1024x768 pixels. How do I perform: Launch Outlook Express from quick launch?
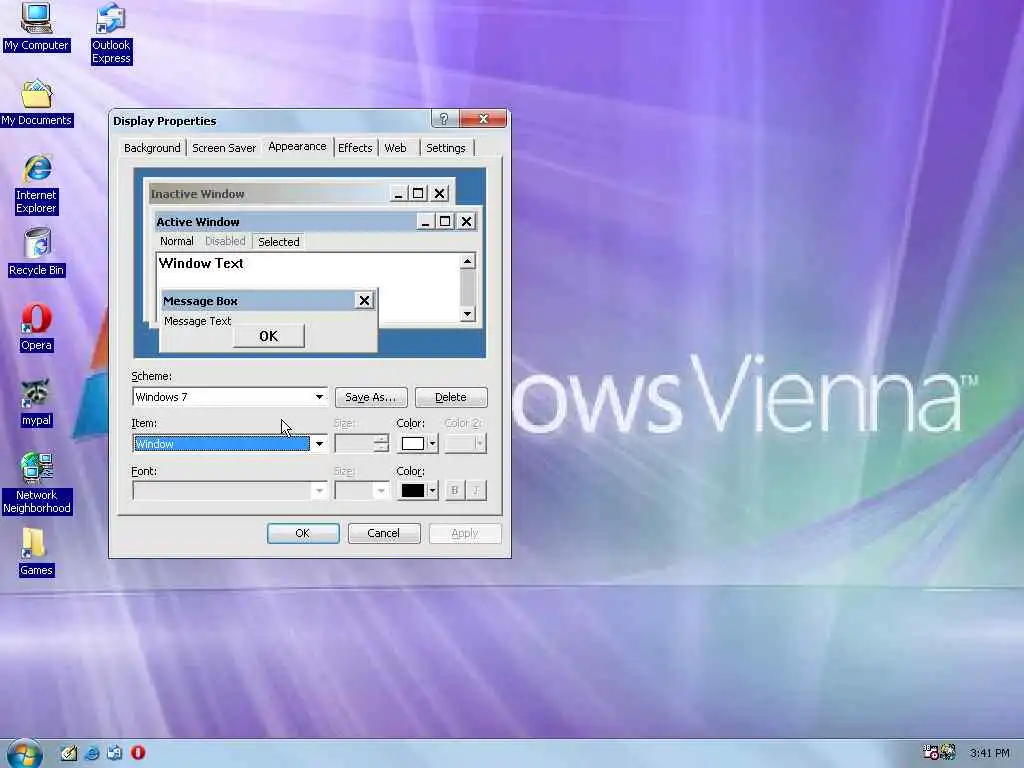point(114,753)
